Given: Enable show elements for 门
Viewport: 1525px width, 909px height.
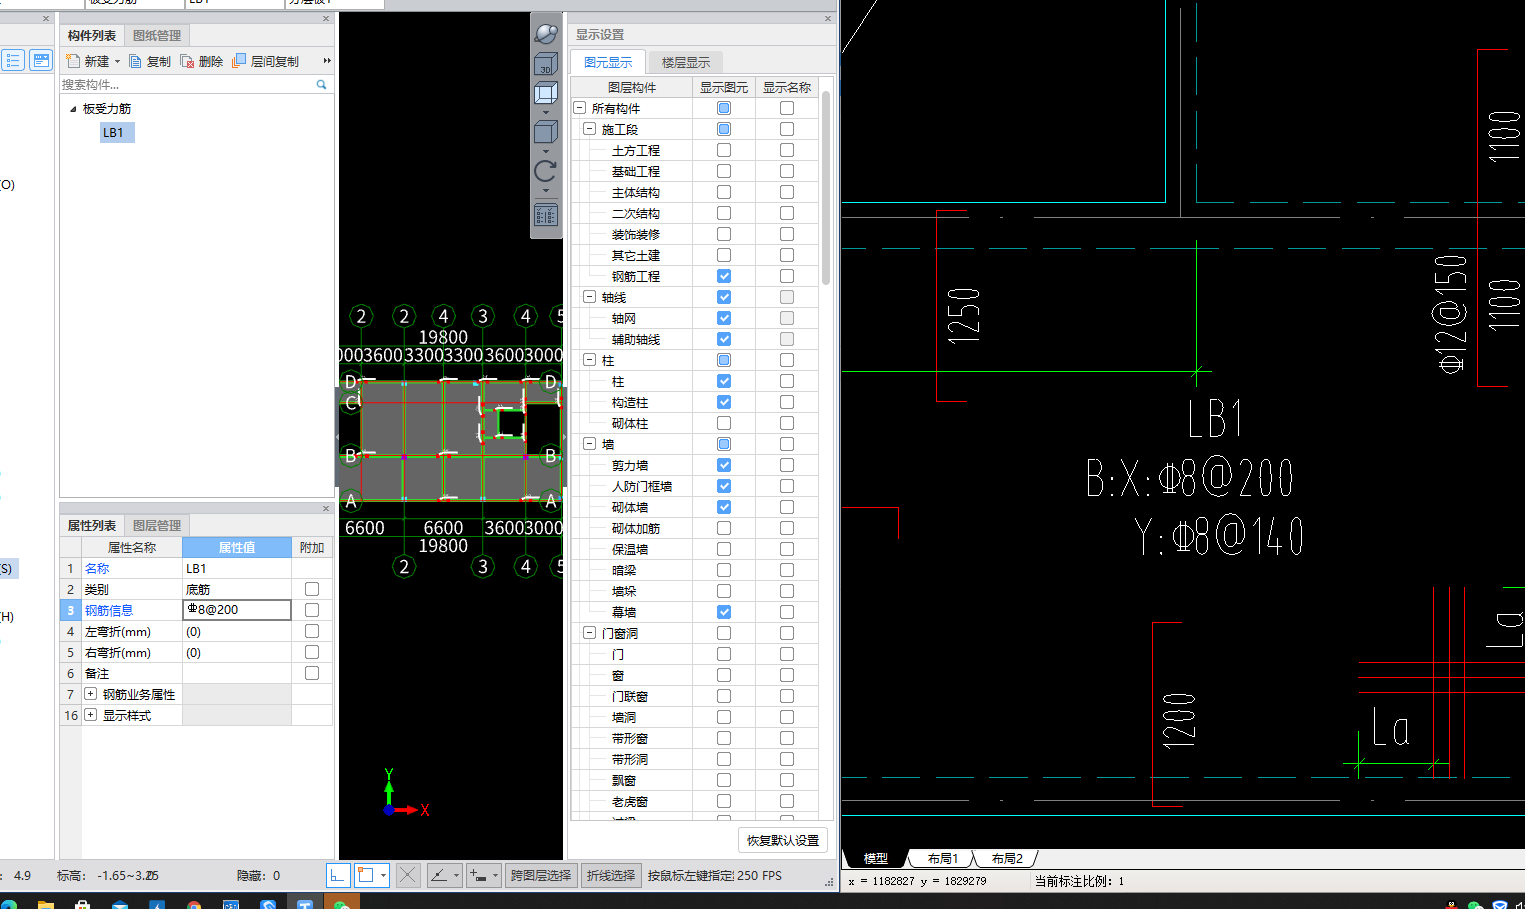Looking at the screenshot, I should (x=724, y=654).
